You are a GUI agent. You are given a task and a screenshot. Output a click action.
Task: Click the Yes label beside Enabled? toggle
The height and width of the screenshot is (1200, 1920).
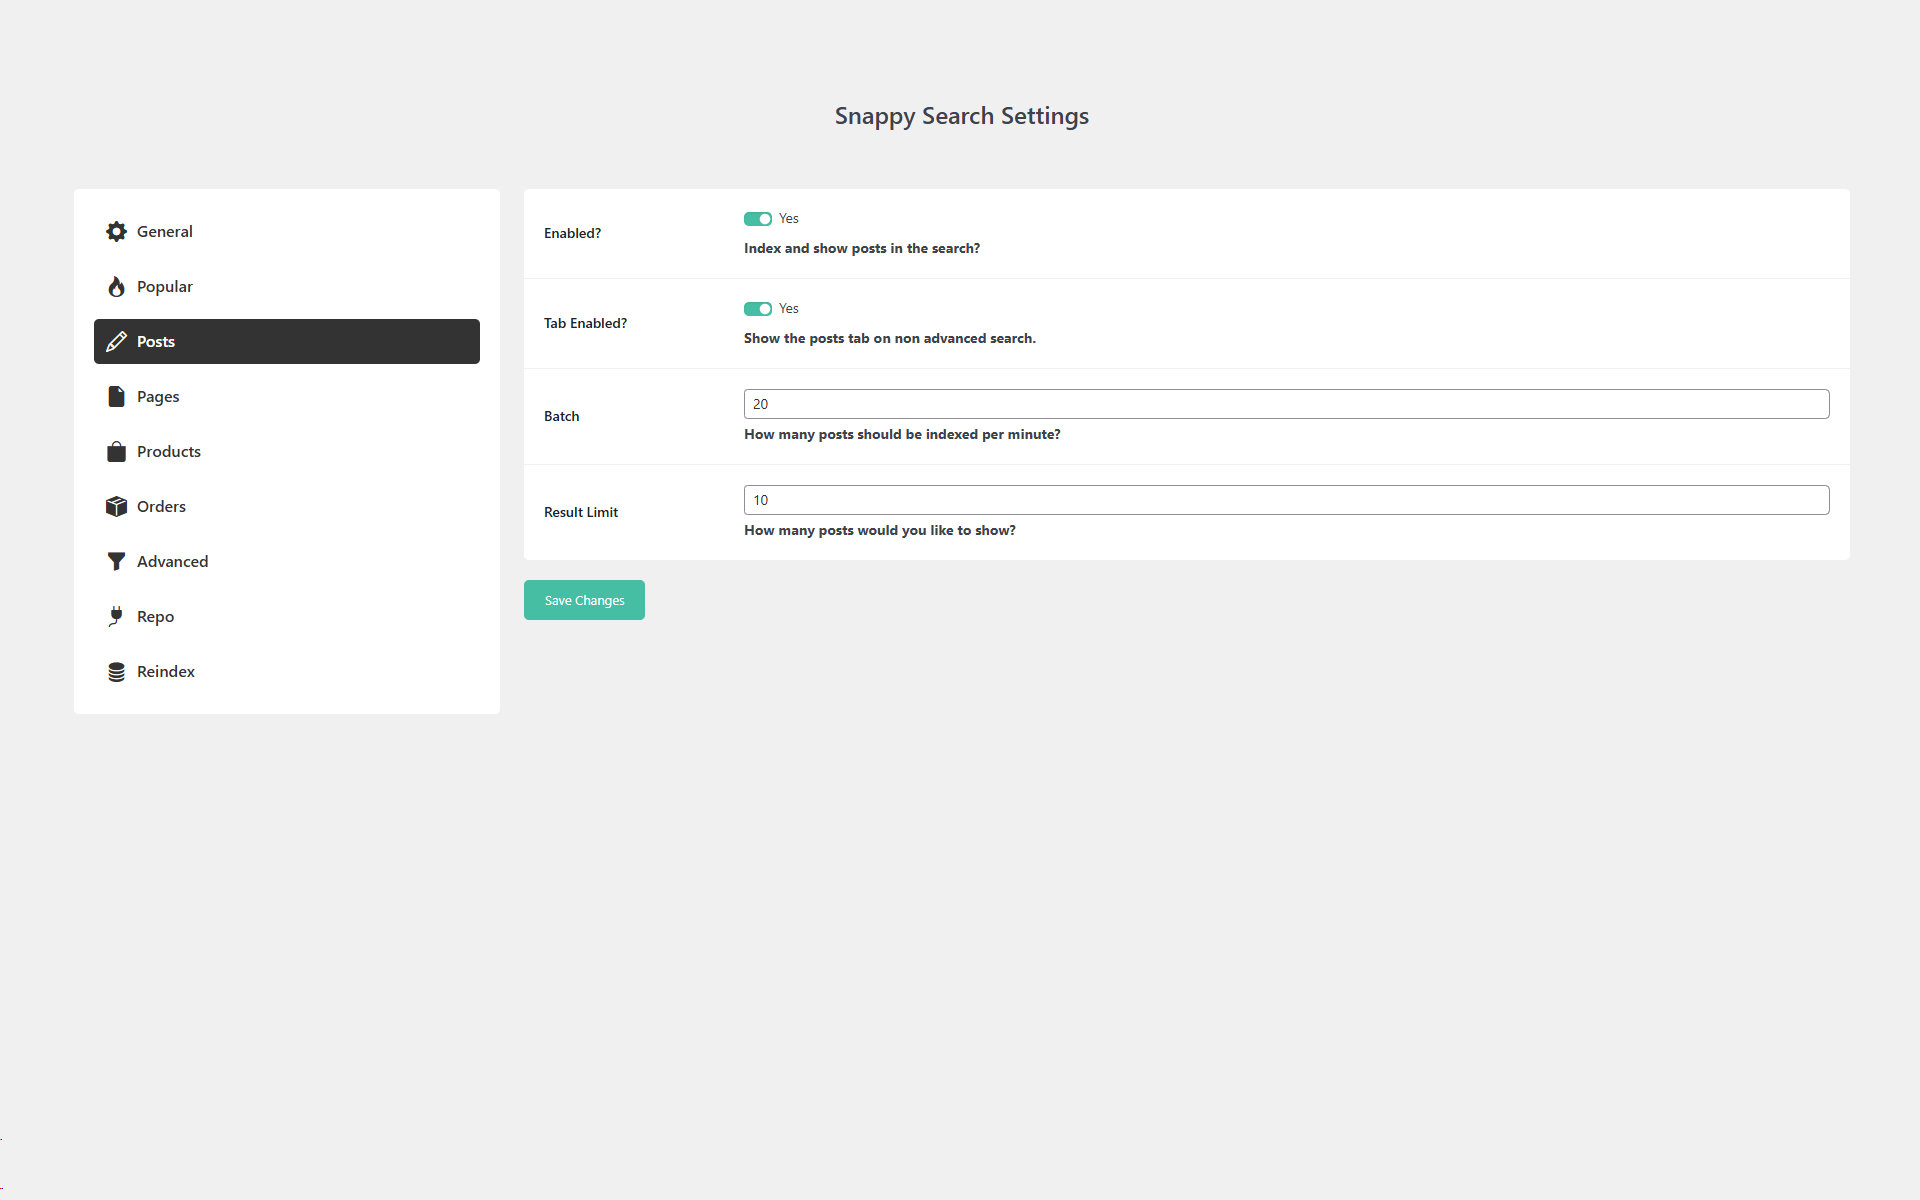(x=789, y=218)
